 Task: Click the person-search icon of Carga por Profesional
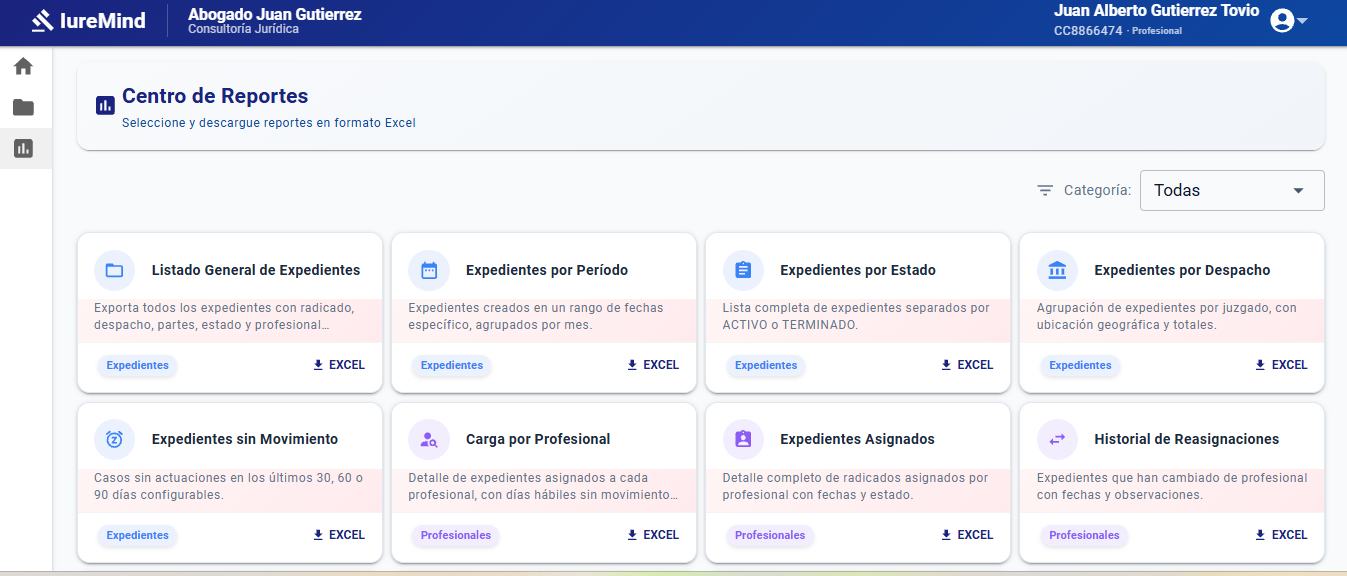tap(429, 439)
